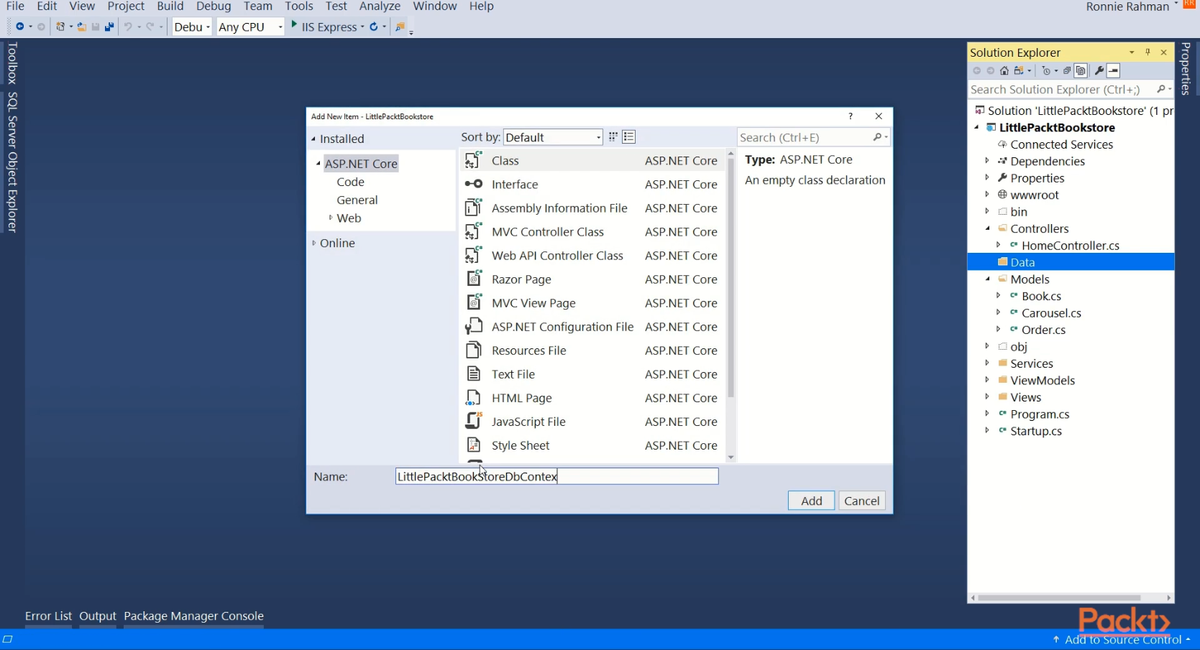Pick the MVC Controller Class icon
The width and height of the screenshot is (1200, 650).
[474, 231]
